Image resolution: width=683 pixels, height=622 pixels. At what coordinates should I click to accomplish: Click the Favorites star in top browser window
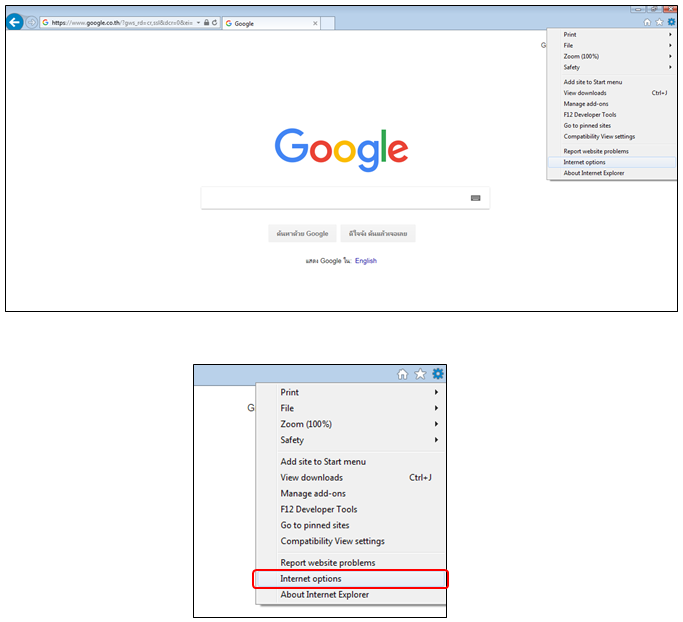(659, 22)
